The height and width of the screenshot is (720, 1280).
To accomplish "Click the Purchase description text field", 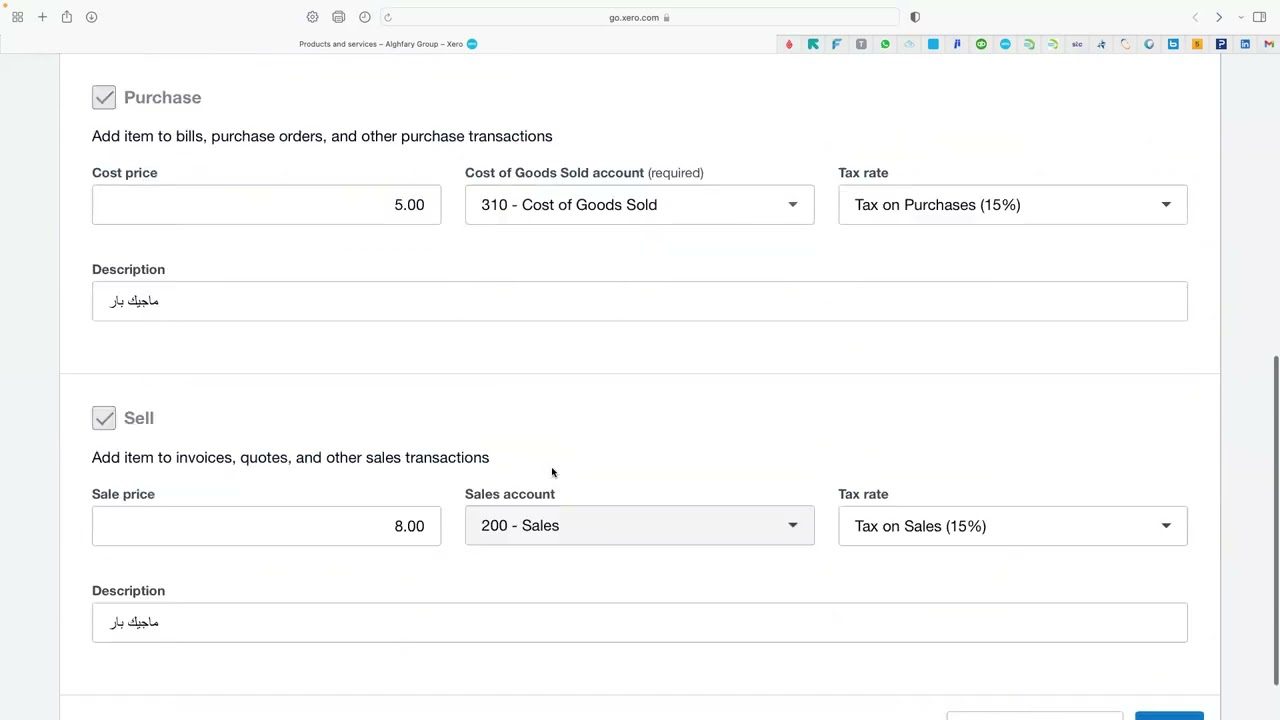I will point(640,301).
